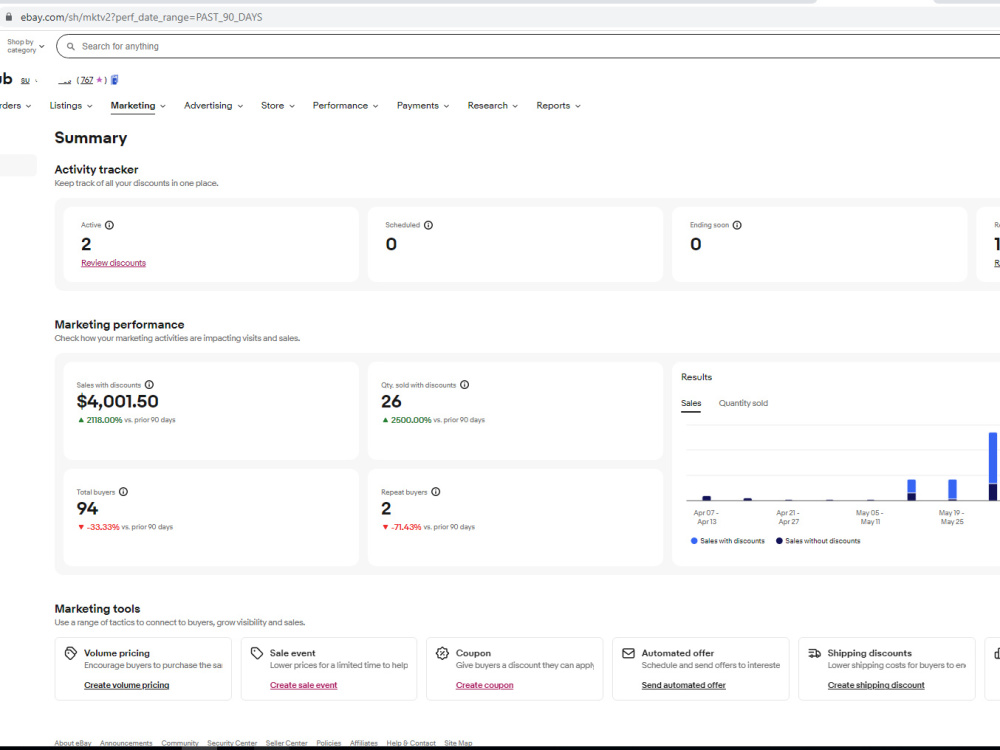Click Send automated offer link
The height and width of the screenshot is (750, 1000).
pos(684,685)
